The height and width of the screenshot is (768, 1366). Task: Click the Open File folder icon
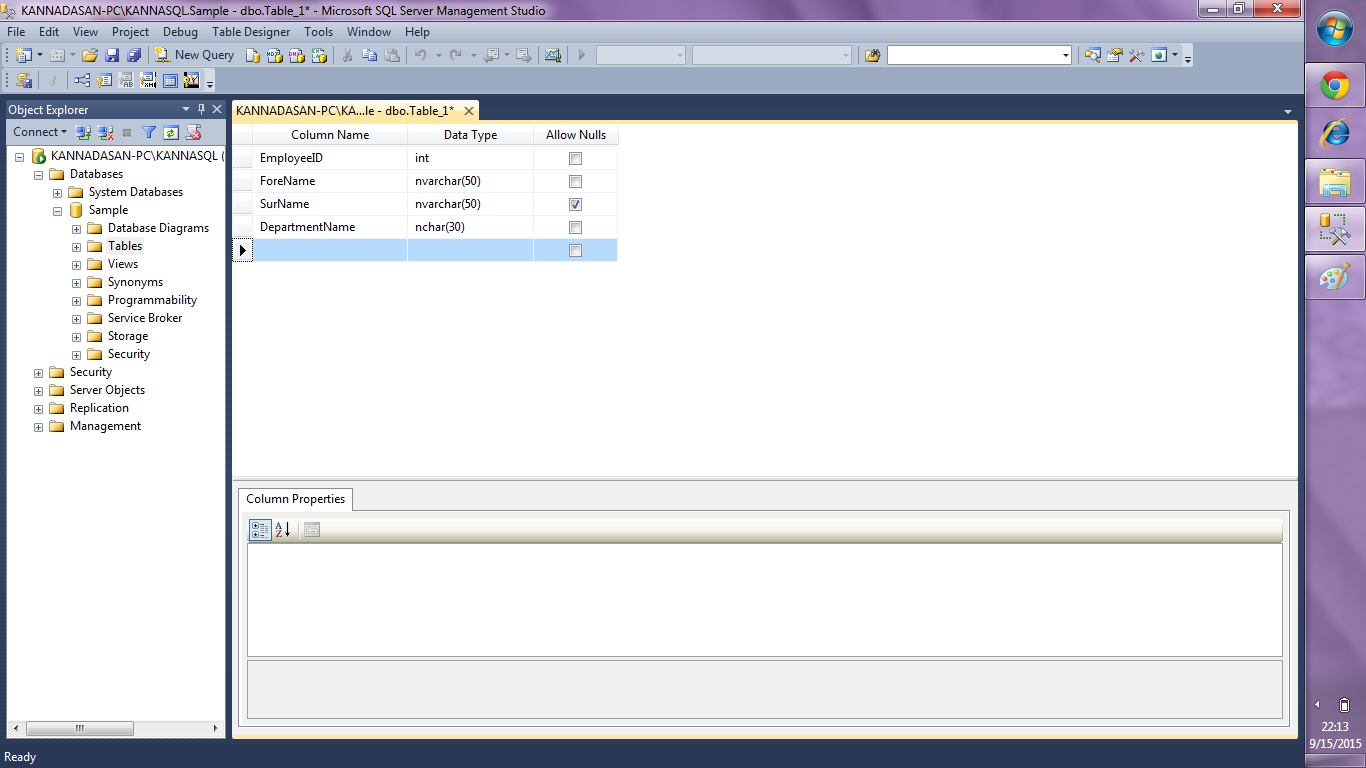[90, 55]
